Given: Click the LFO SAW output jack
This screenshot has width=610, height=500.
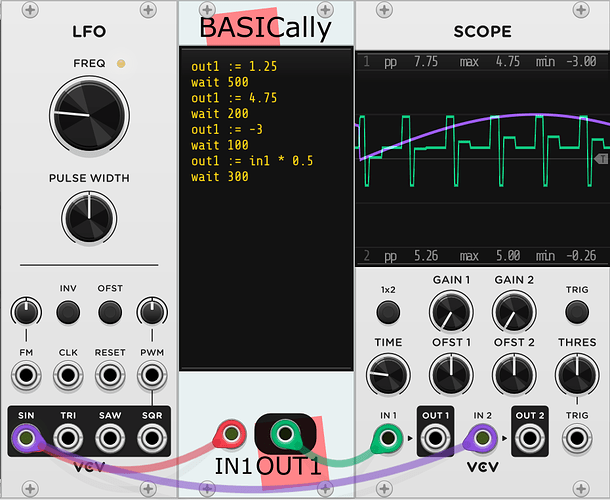Looking at the screenshot, I should (110, 438).
